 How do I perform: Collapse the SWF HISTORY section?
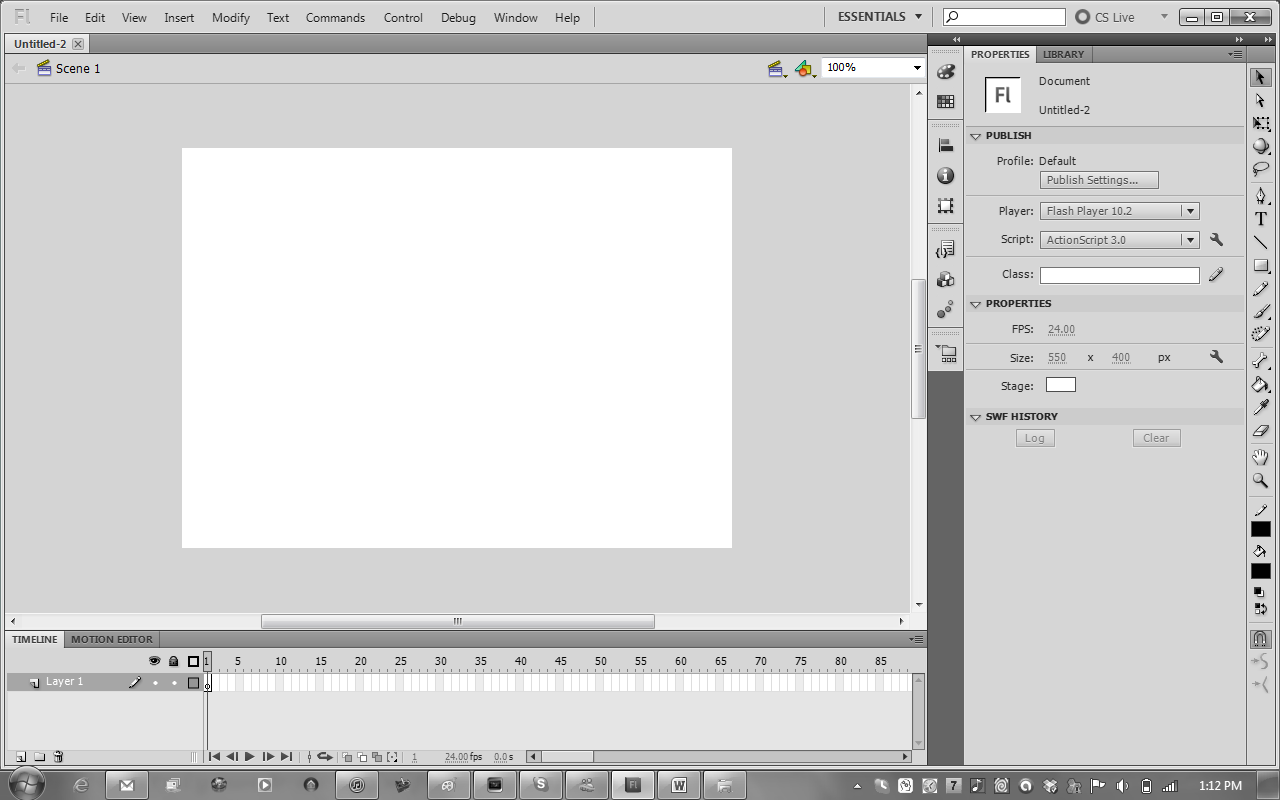pyautogui.click(x=975, y=417)
